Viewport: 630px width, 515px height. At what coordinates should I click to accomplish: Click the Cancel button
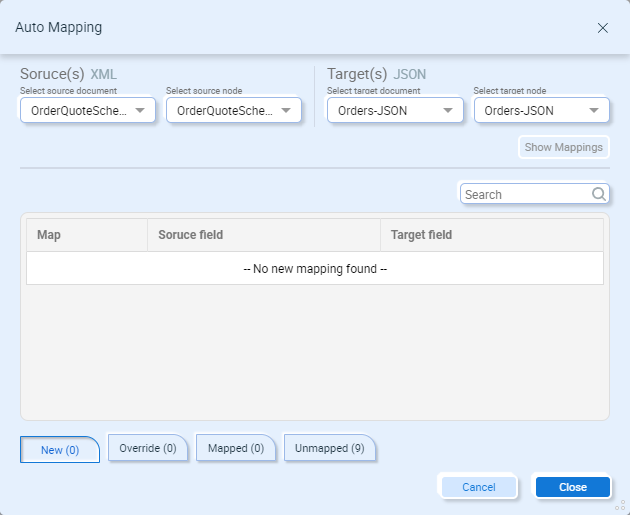[479, 487]
